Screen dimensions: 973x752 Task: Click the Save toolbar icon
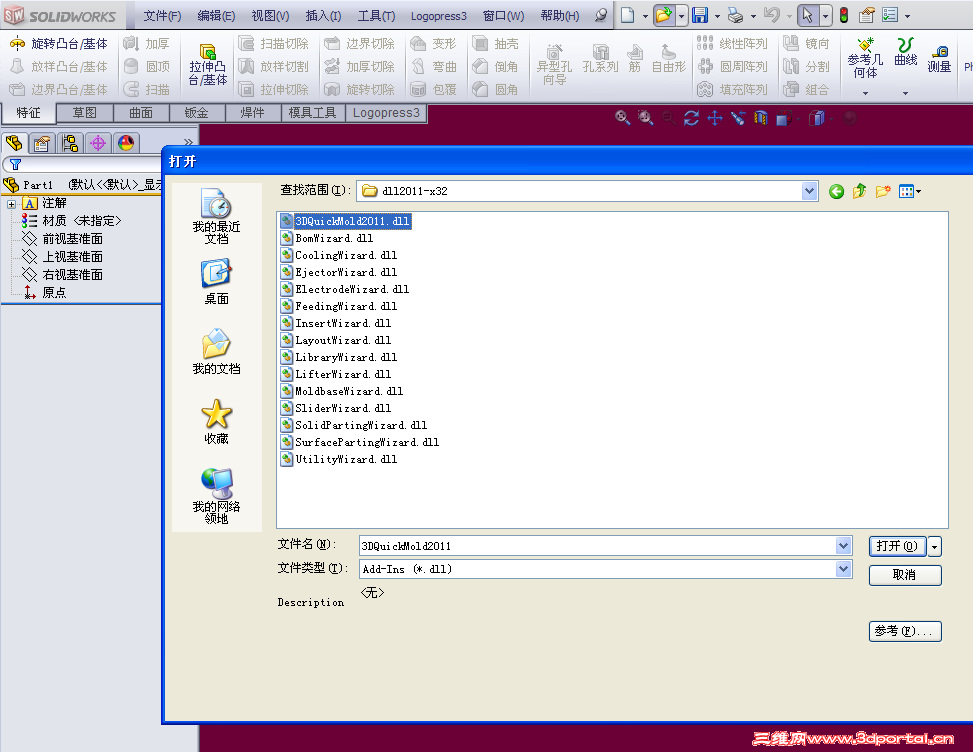tap(700, 15)
